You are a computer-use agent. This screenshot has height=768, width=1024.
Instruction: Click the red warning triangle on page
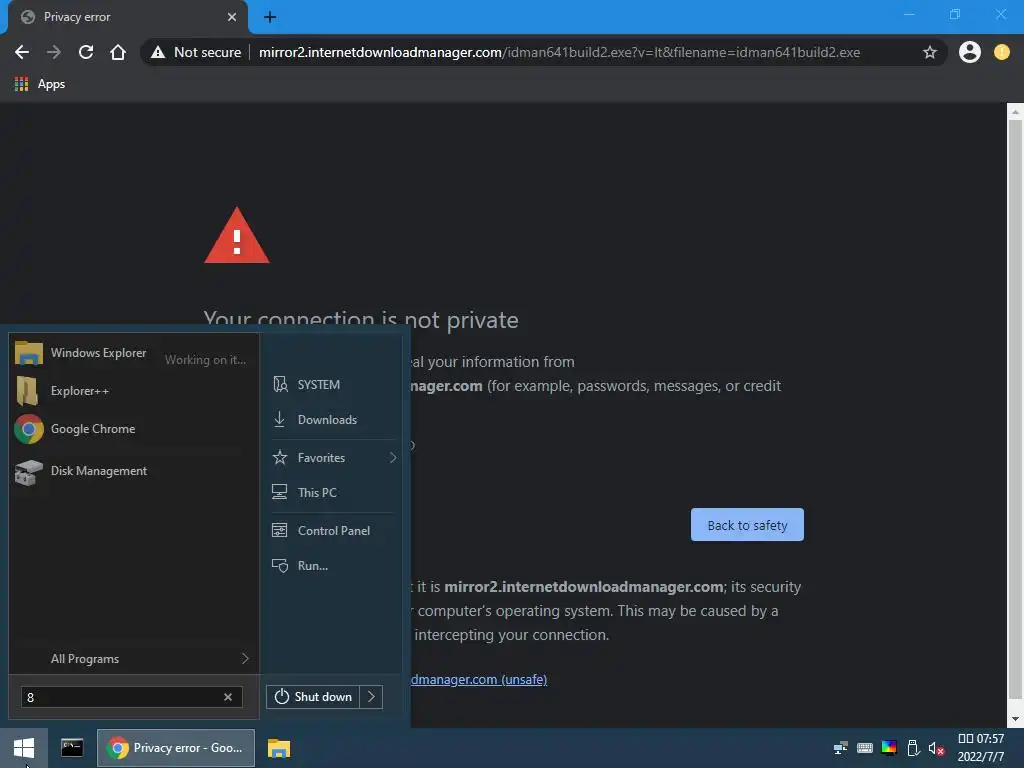tap(236, 236)
